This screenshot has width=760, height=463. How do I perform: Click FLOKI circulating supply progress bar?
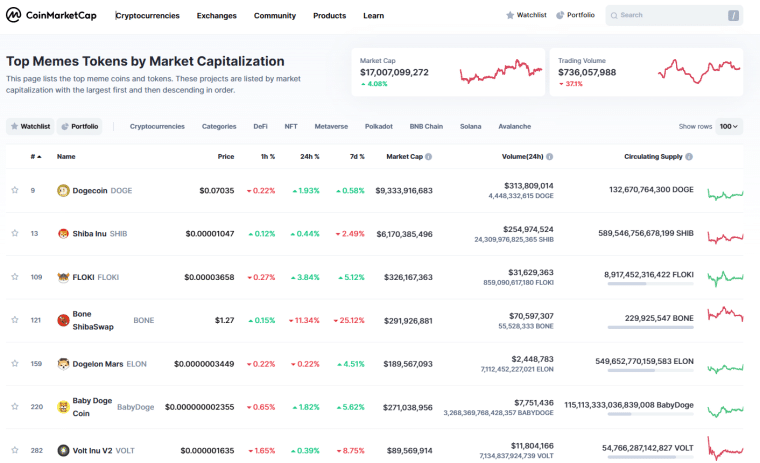[x=650, y=284]
